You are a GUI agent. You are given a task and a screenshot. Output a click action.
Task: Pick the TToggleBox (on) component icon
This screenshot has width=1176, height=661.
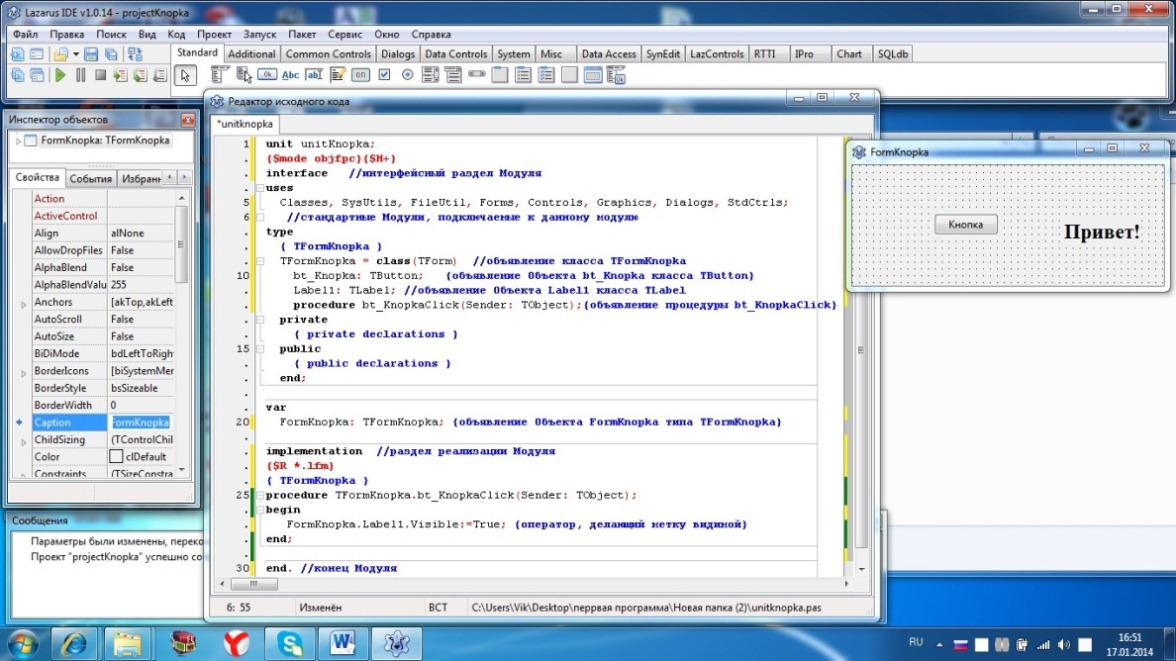click(361, 75)
